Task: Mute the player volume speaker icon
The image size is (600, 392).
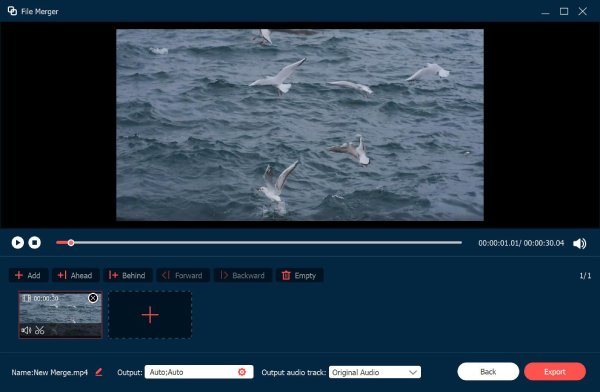Action: tap(579, 243)
